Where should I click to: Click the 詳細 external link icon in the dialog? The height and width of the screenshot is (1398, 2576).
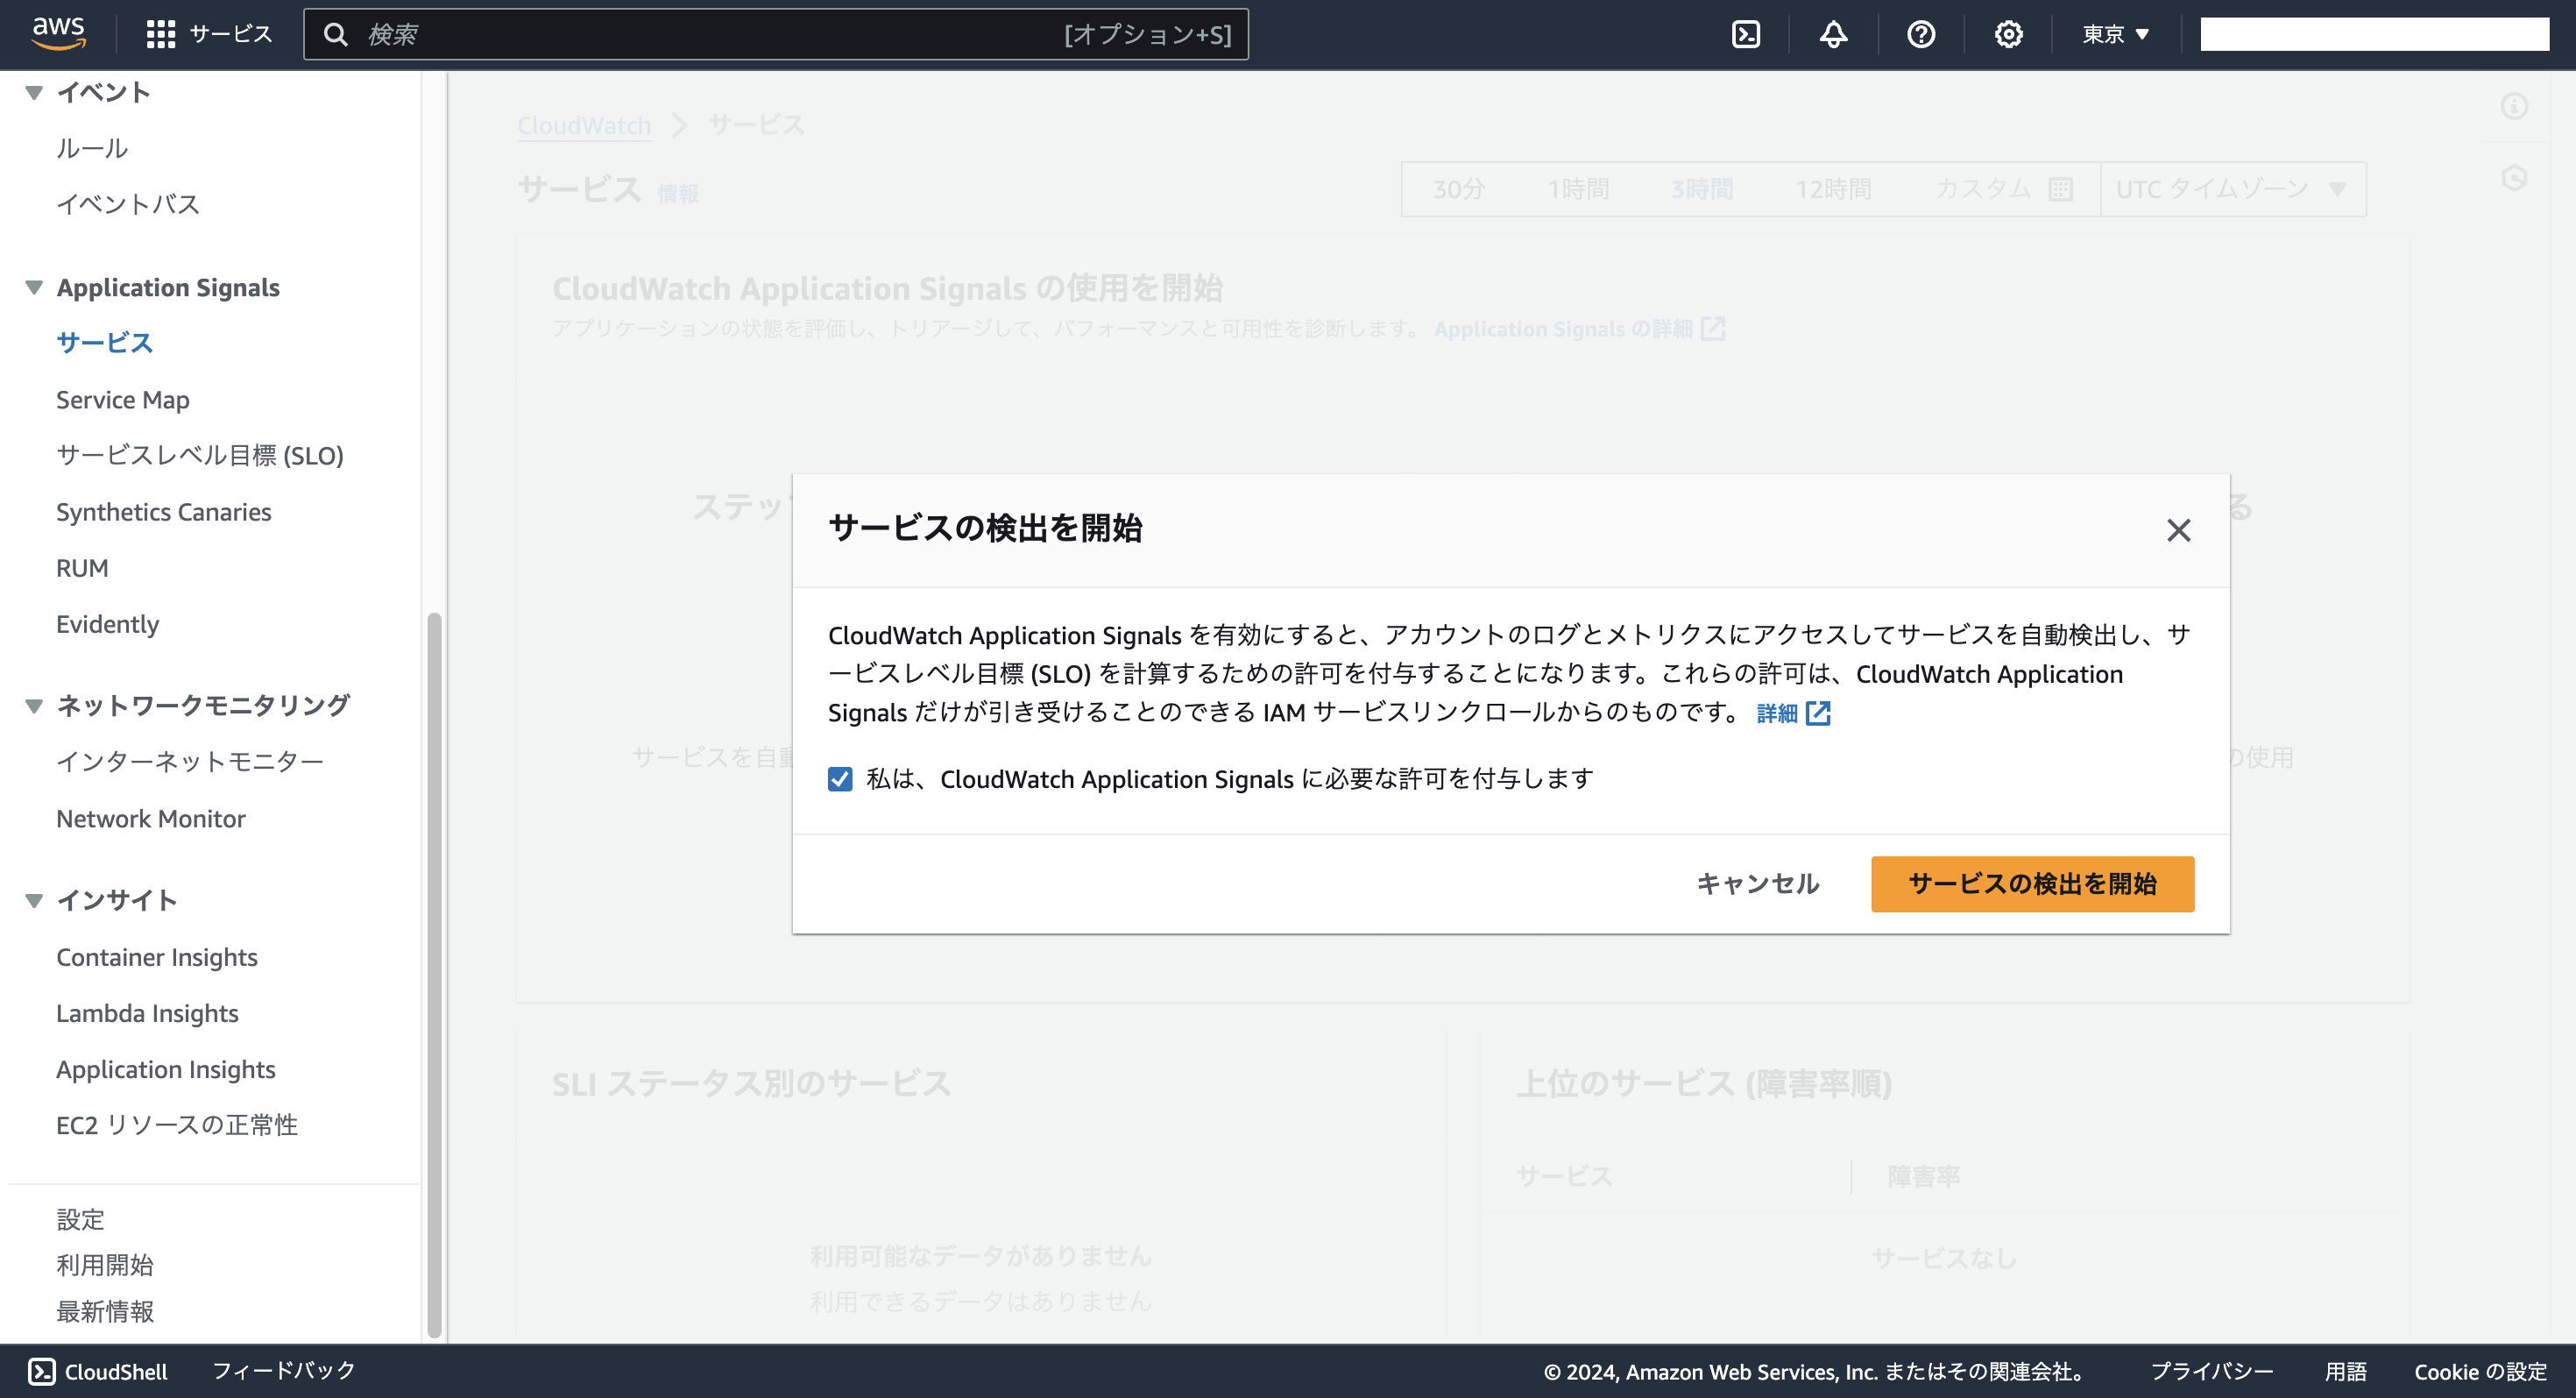pyautogui.click(x=1820, y=713)
